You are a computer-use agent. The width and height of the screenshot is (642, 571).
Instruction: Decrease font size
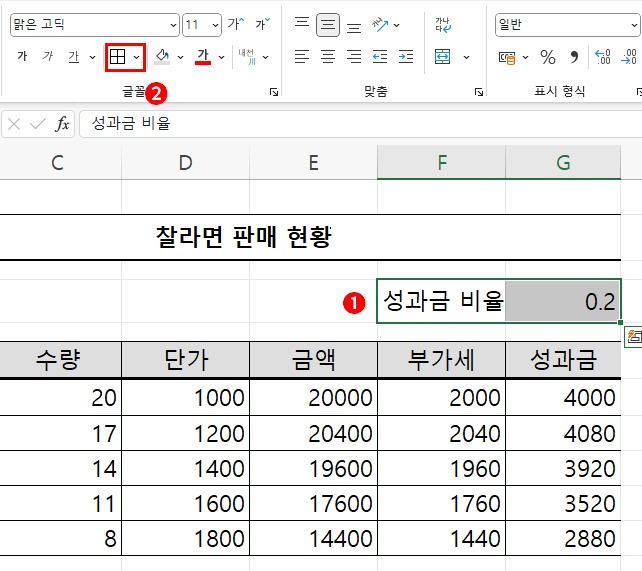(x=262, y=24)
